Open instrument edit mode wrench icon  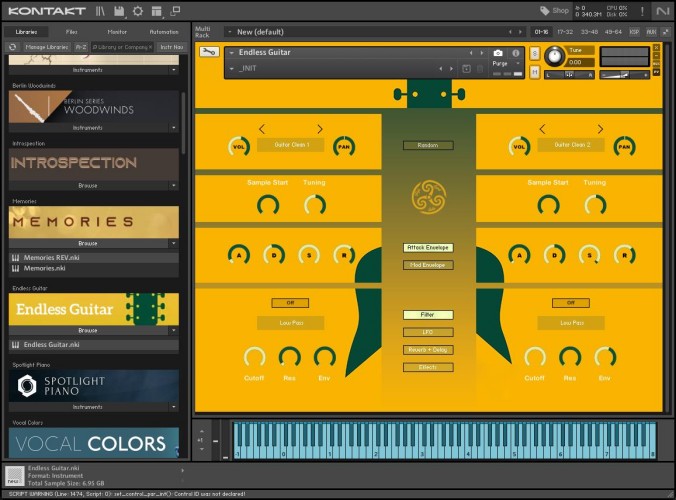click(209, 52)
